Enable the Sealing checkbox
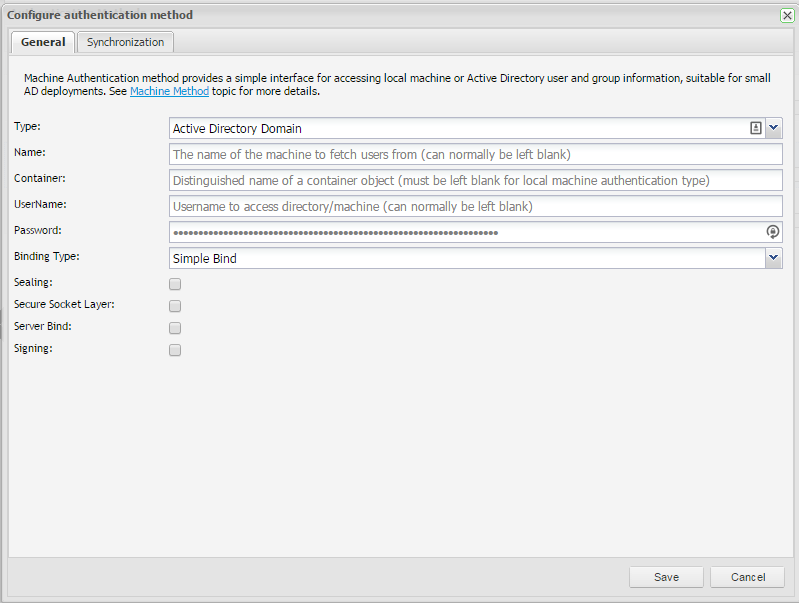 tap(175, 284)
